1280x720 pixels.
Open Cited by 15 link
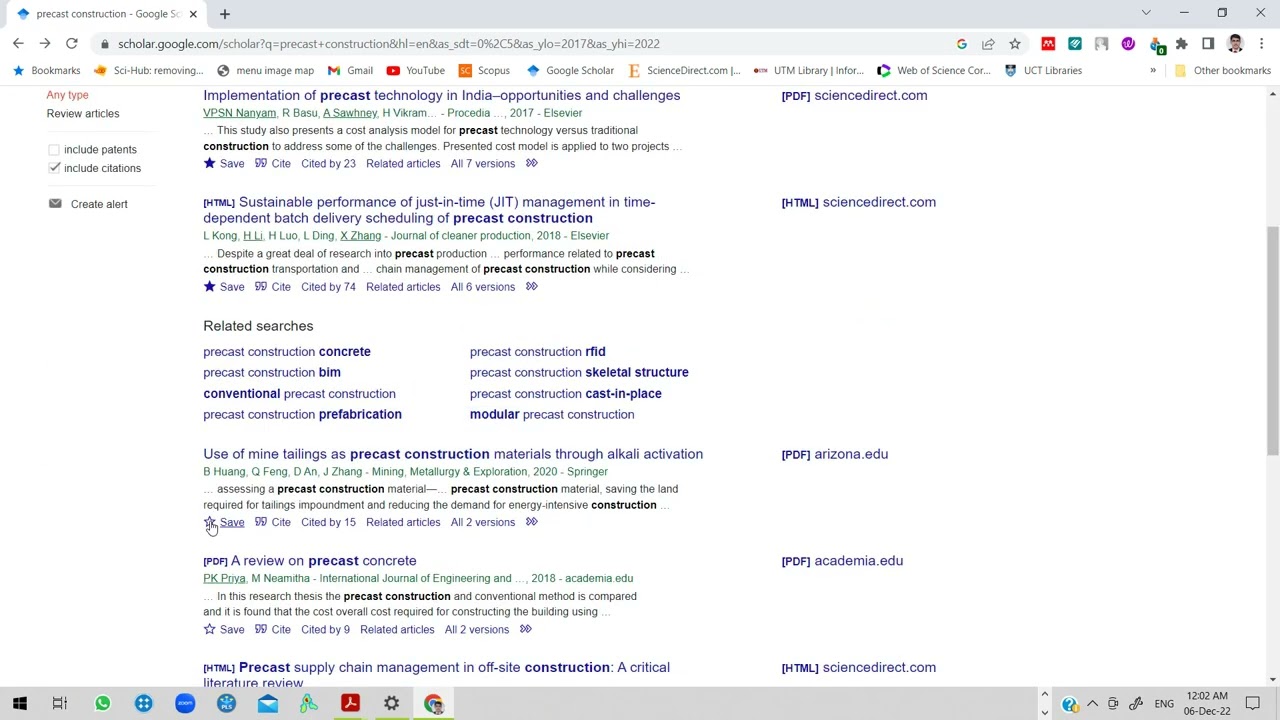328,522
